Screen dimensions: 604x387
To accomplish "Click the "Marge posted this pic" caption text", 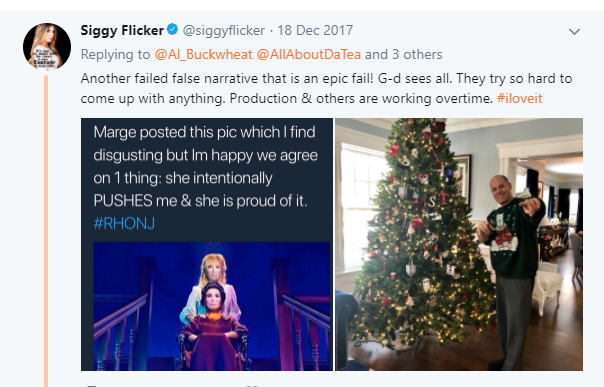I will (205, 166).
